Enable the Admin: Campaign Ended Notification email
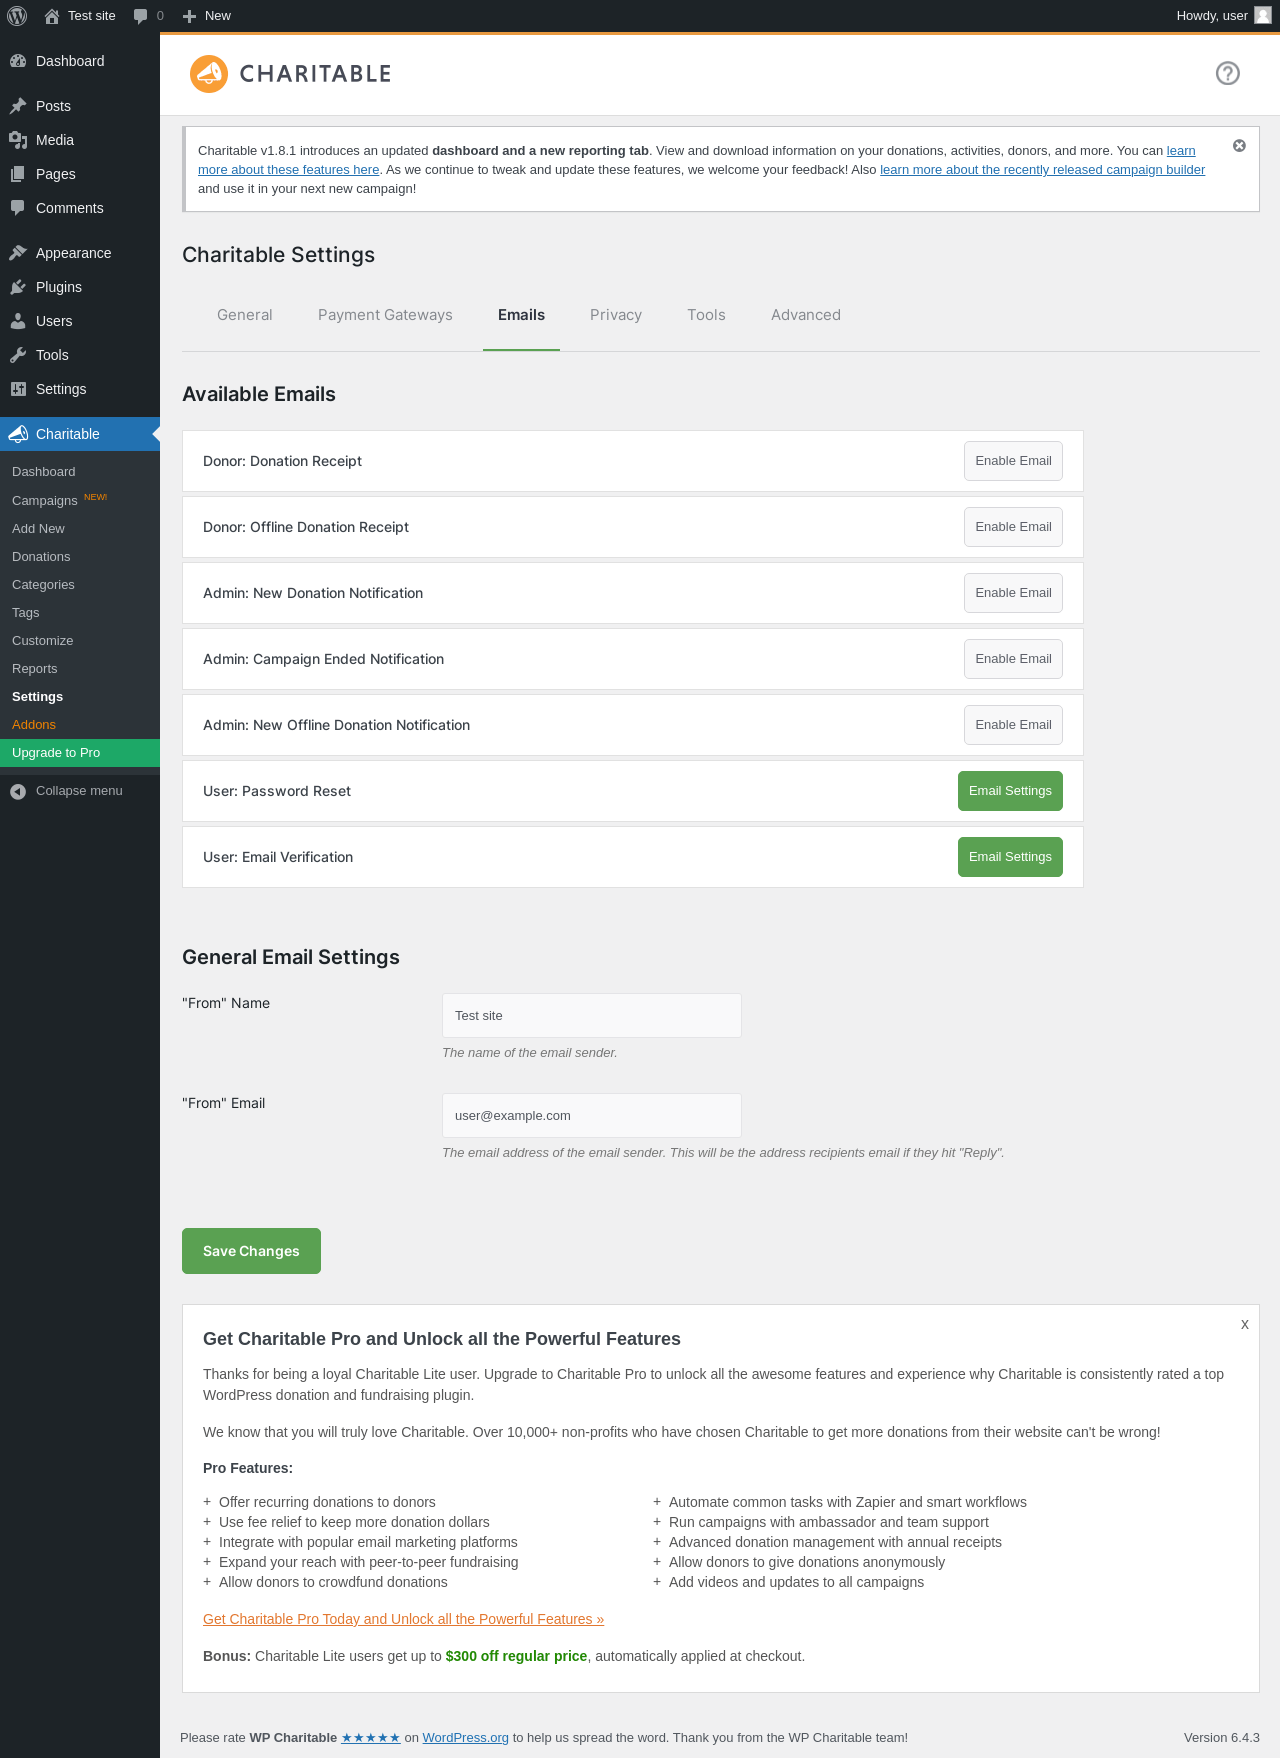 1013,659
